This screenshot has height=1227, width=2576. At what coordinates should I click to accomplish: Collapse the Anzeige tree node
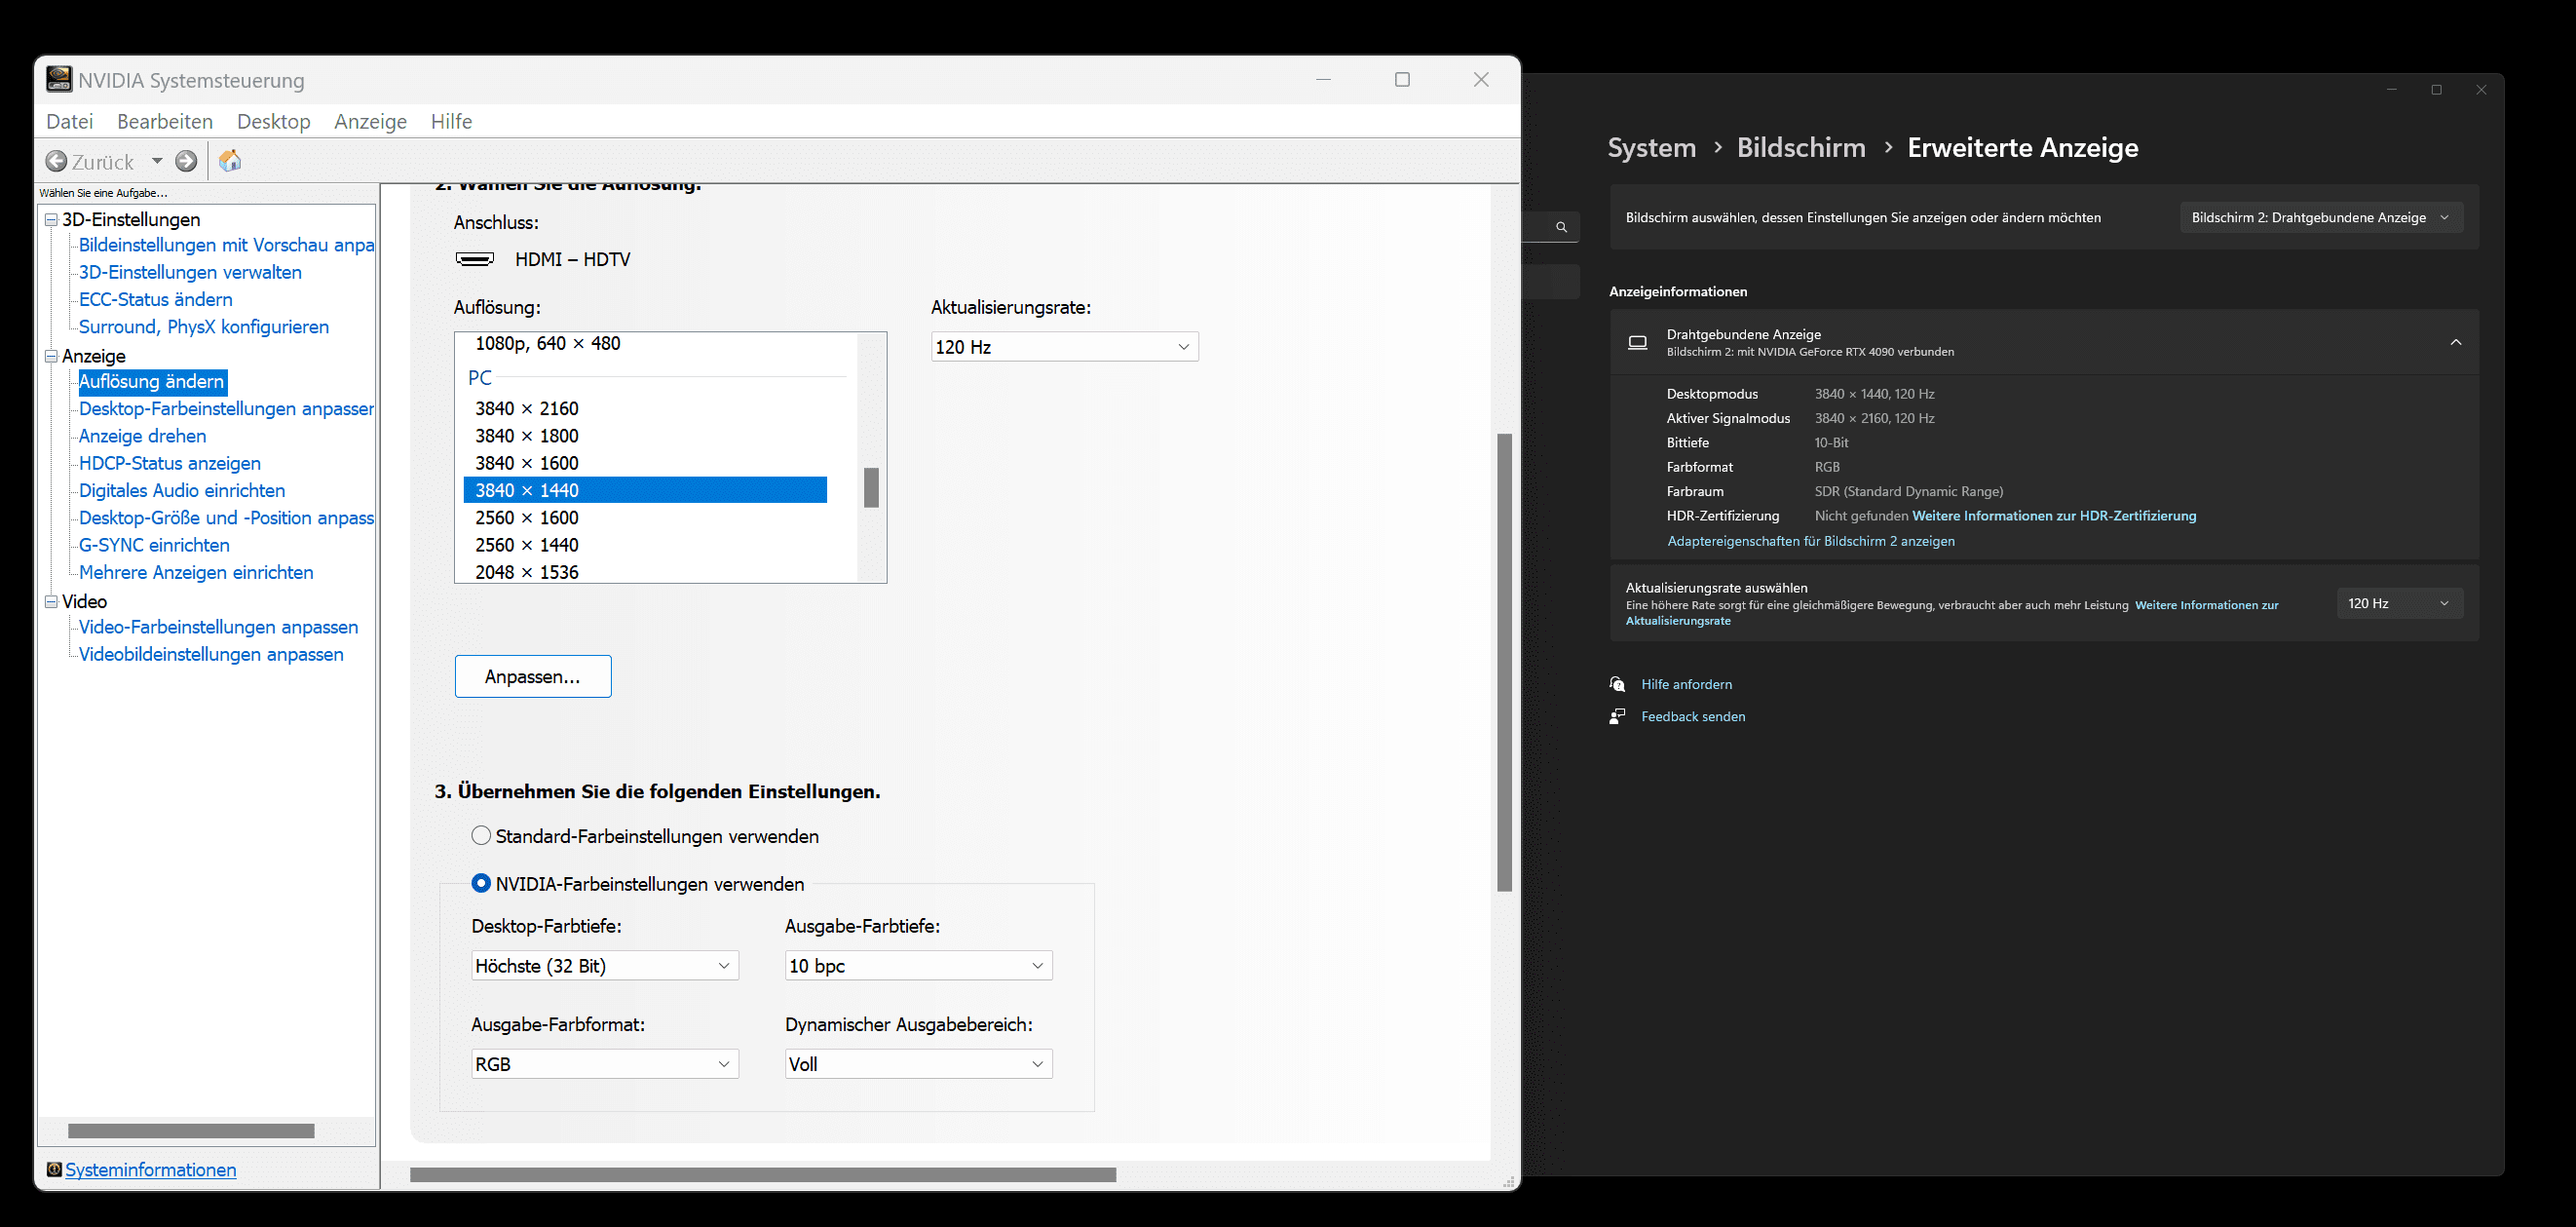tap(51, 355)
